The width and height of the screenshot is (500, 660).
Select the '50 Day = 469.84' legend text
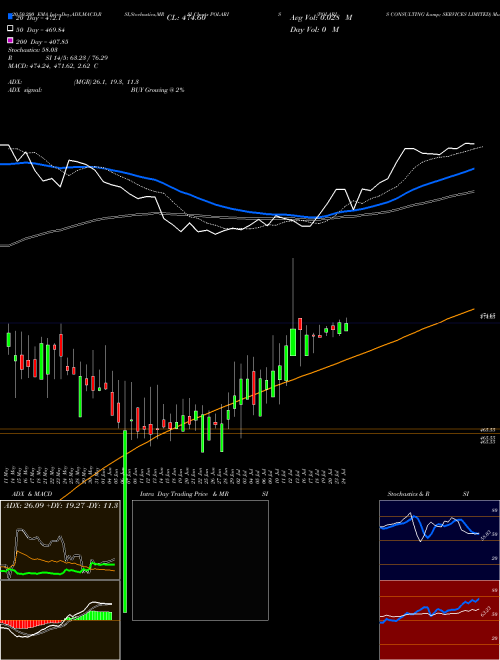tap(40, 29)
